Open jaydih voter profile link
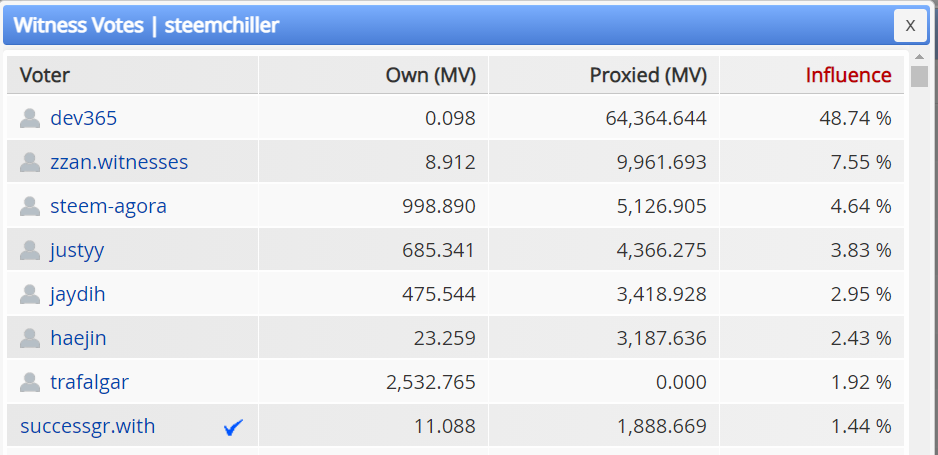Viewport: 938px width, 455px height. (78, 295)
